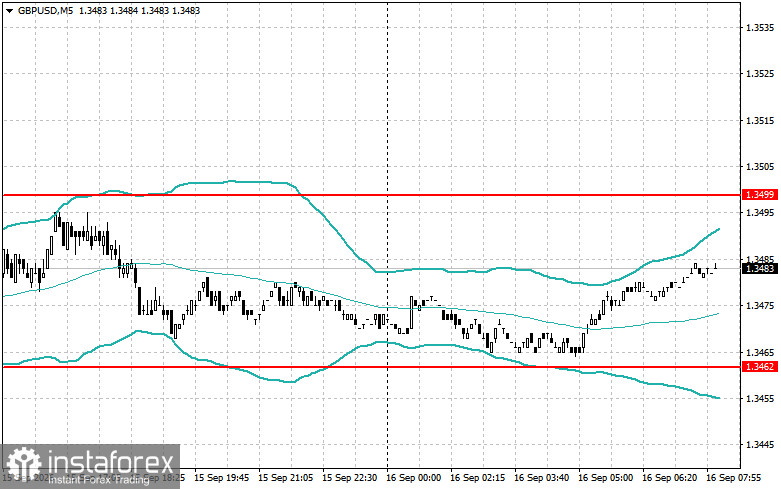Image resolution: width=781 pixels, height=489 pixels.
Task: Select the 1.3499 red resistance price label
Action: pyautogui.click(x=760, y=195)
